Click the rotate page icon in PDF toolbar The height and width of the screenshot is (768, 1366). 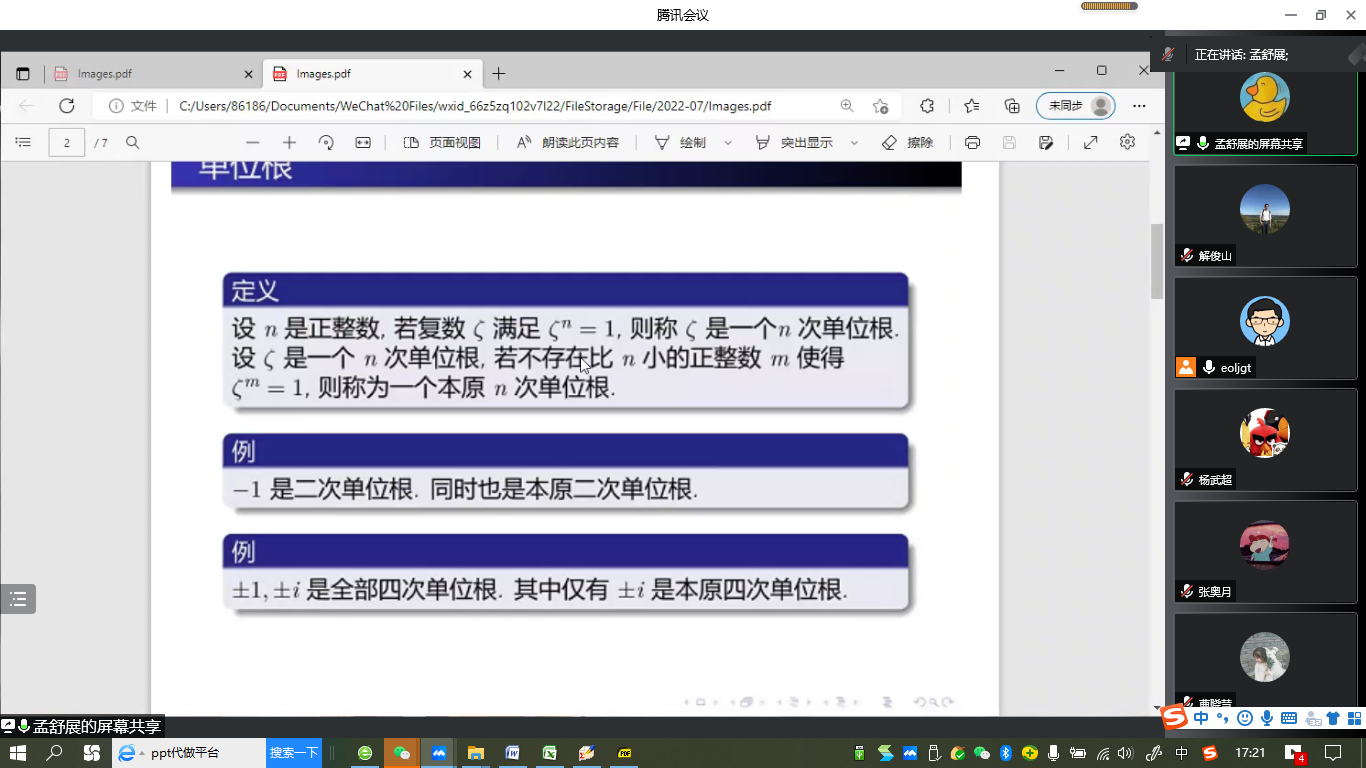(326, 143)
